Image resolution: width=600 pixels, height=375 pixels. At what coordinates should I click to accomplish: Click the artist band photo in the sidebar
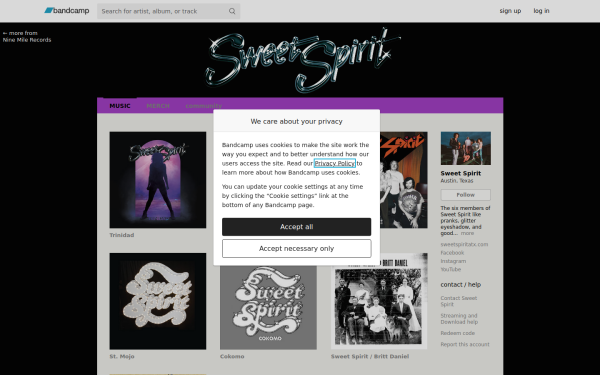466,148
